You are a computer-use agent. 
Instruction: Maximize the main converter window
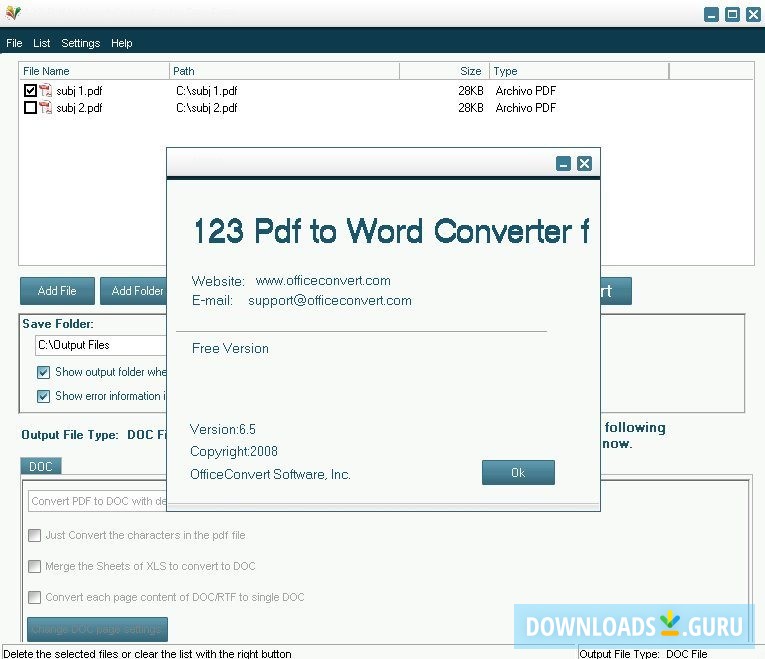pos(732,15)
